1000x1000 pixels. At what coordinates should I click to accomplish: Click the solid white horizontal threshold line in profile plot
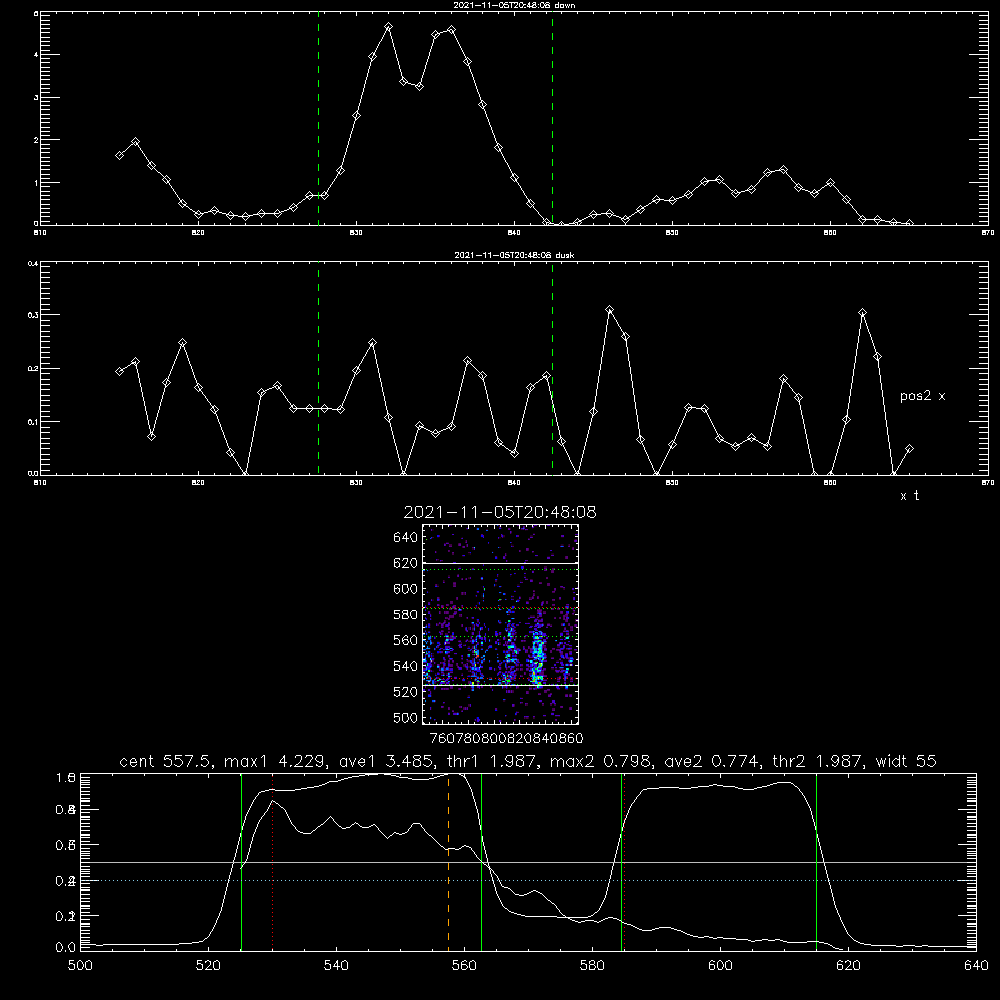[x=528, y=862]
